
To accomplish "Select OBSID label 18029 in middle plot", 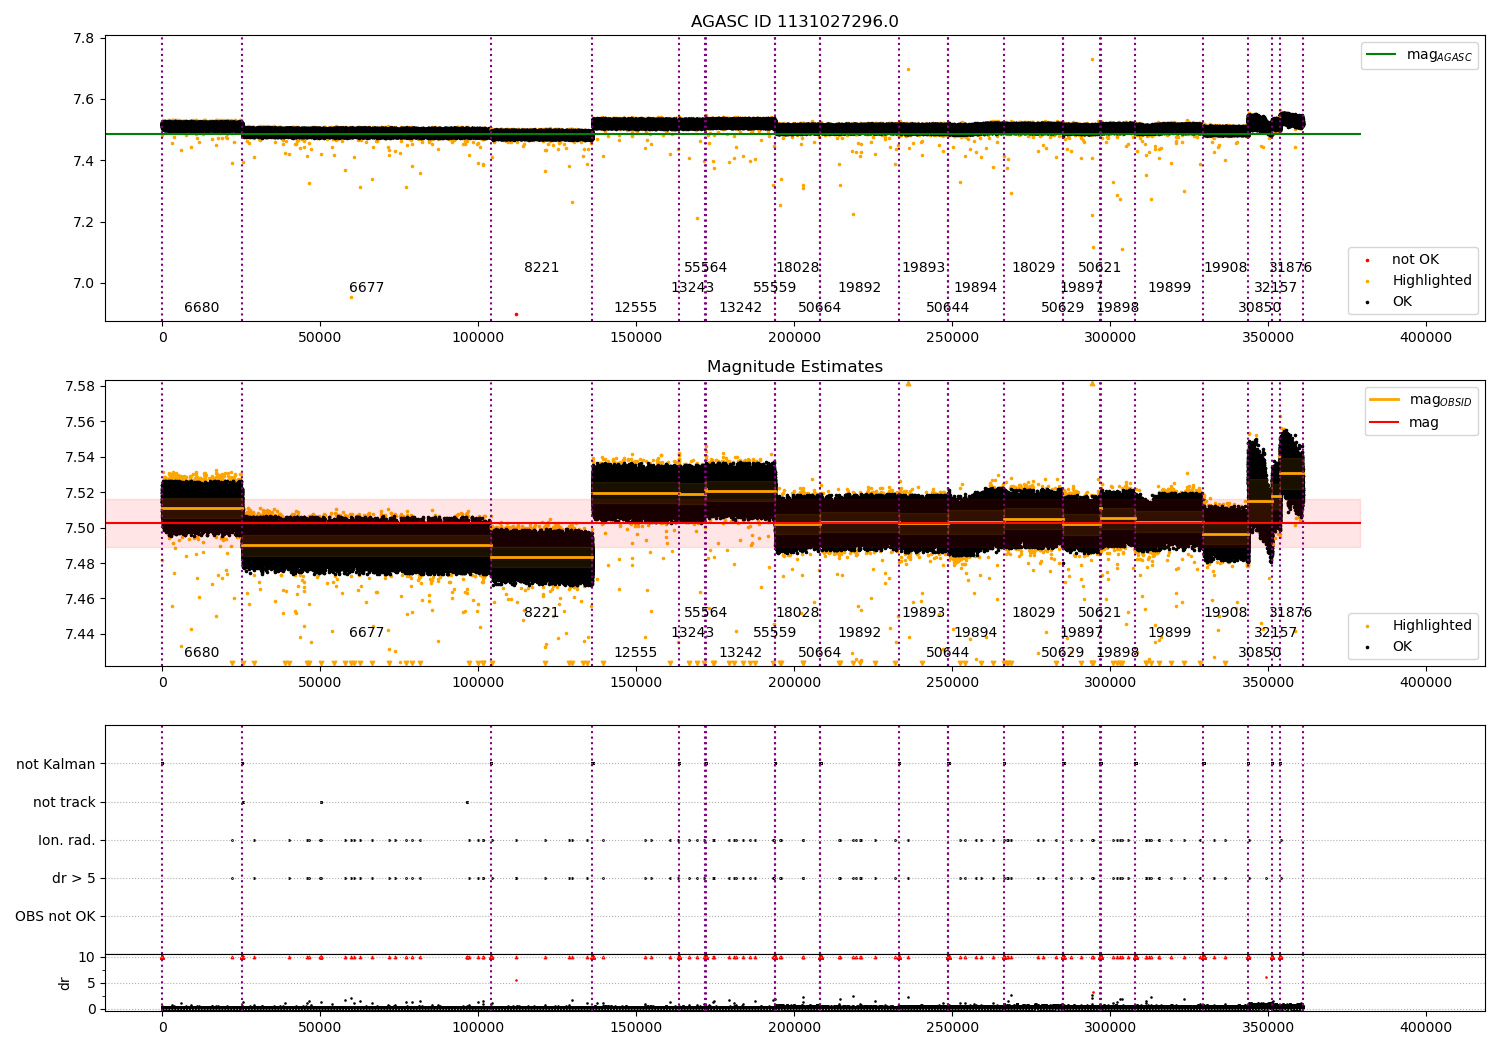I will 1033,613.
